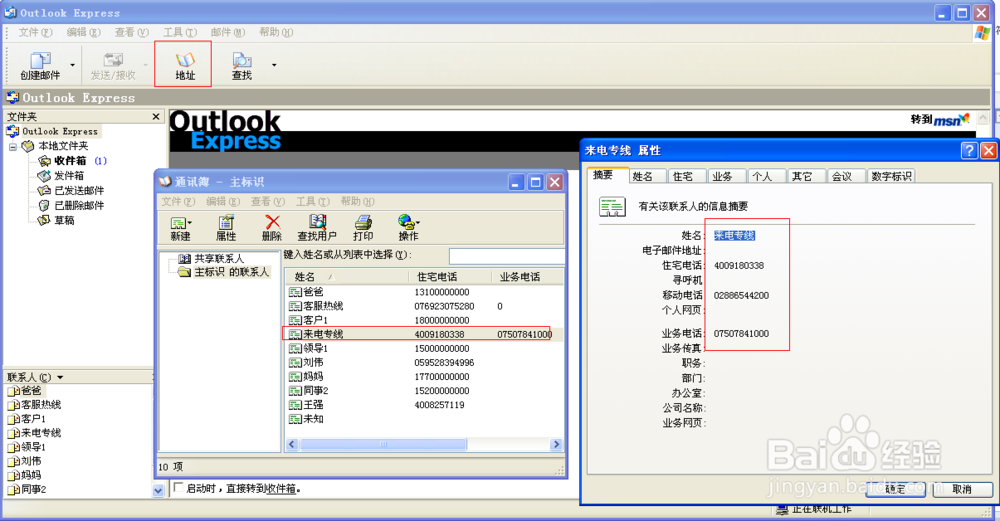The width and height of the screenshot is (1000, 521).
Task: Click contacts pane scroll down arrow
Action: (x=158, y=490)
